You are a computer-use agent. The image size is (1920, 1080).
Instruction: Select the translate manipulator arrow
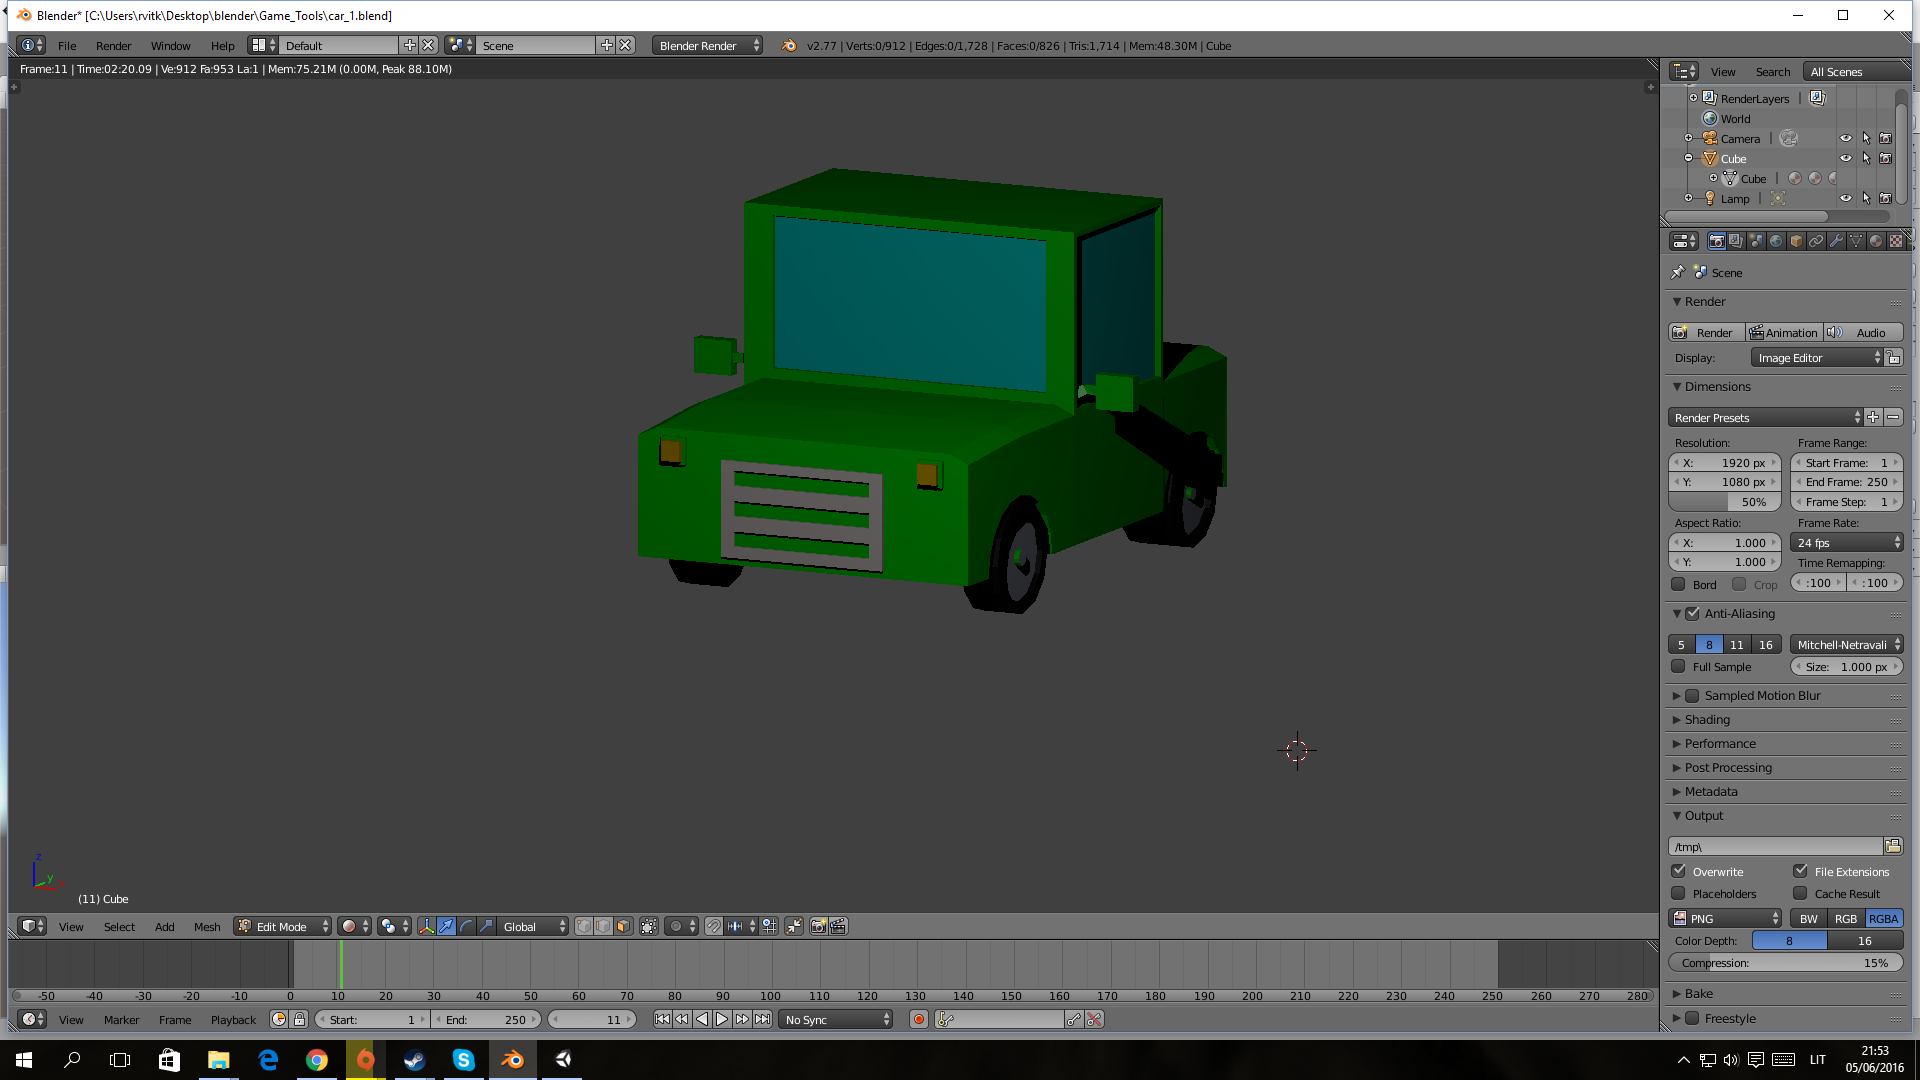446,926
